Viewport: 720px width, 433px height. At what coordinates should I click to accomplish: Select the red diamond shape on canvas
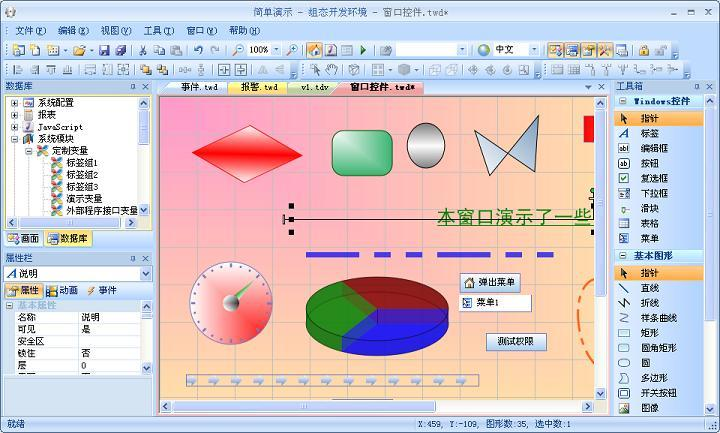(247, 154)
